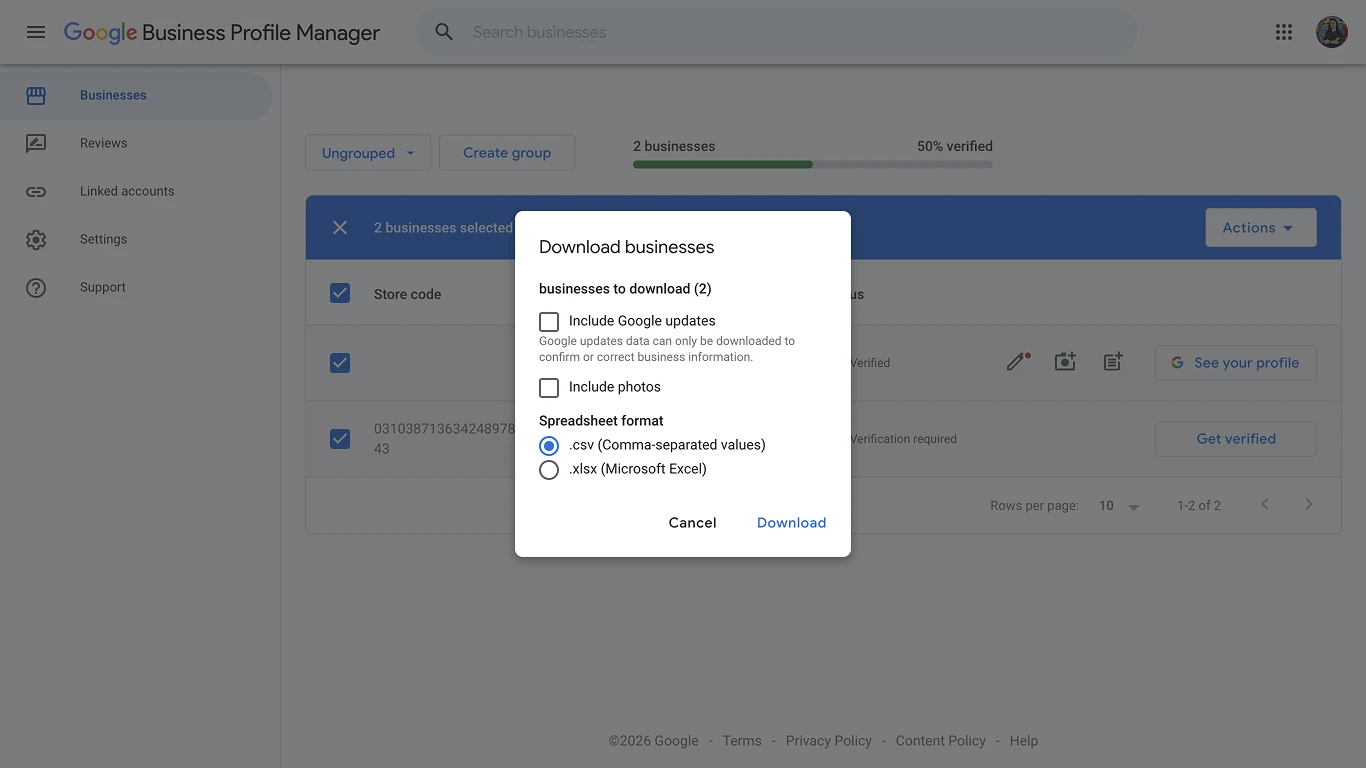Toggle the select-all header checkbox
1366x768 pixels.
(x=340, y=293)
